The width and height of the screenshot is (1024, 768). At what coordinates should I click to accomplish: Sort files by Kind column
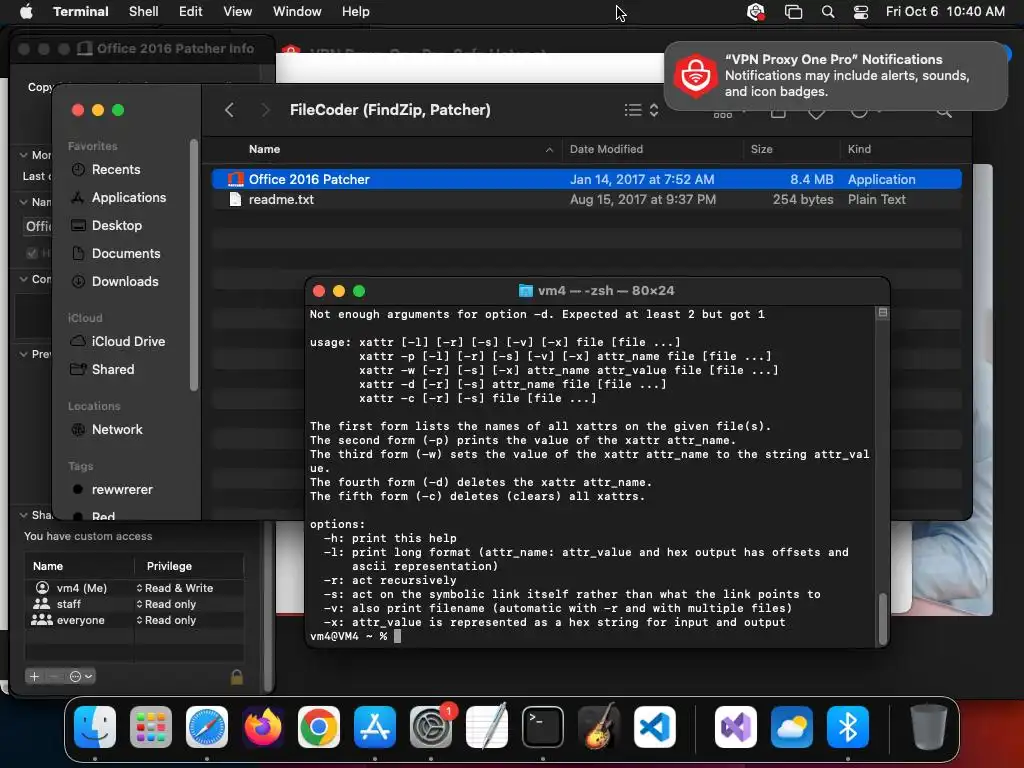[x=901, y=149]
